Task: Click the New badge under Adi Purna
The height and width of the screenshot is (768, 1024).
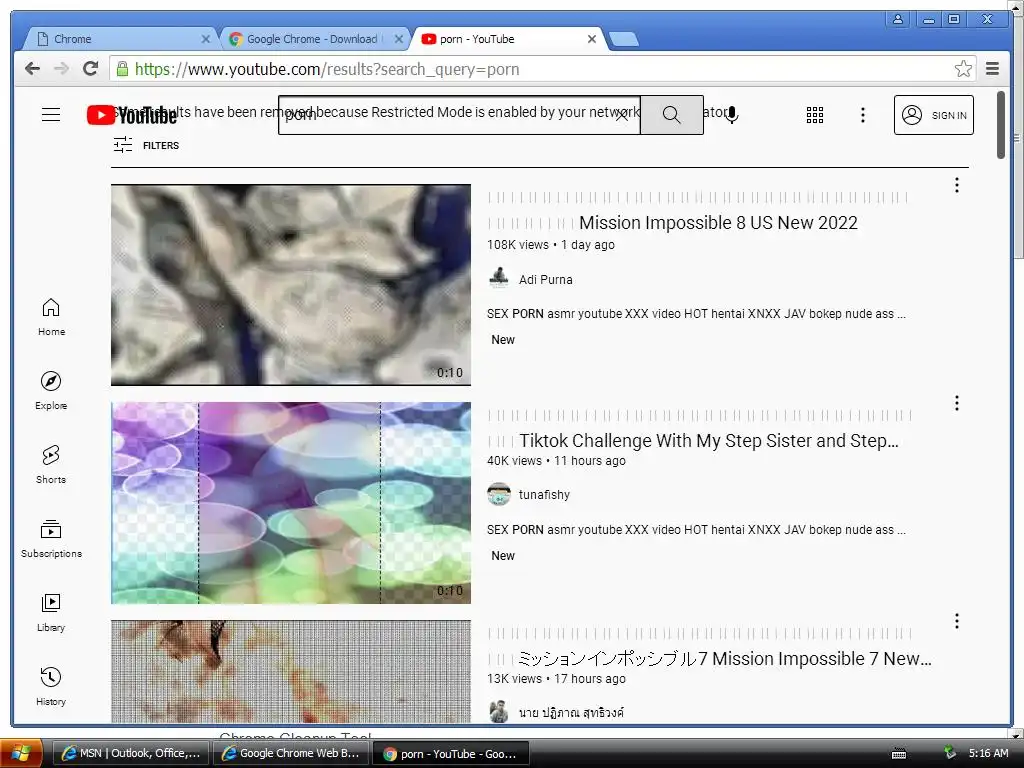Action: (503, 340)
